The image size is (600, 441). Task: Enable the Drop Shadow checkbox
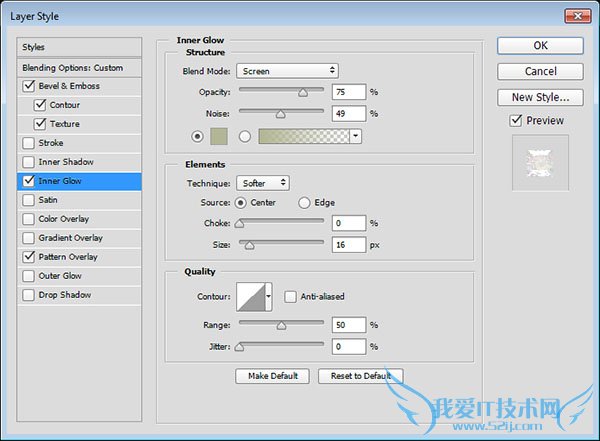tap(29, 295)
